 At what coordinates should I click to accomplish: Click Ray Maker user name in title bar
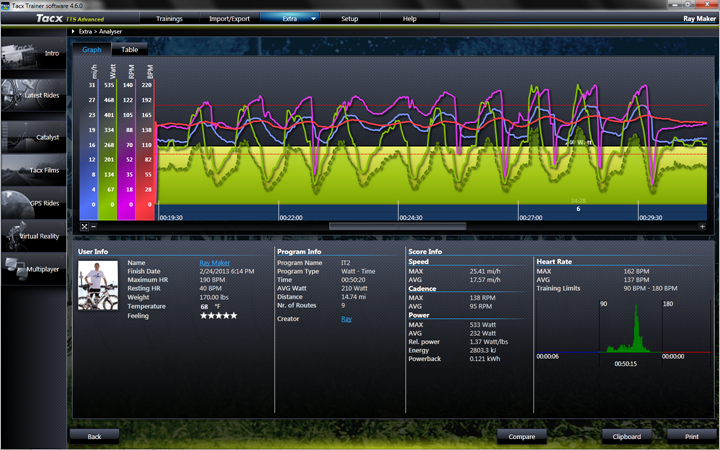(x=699, y=19)
